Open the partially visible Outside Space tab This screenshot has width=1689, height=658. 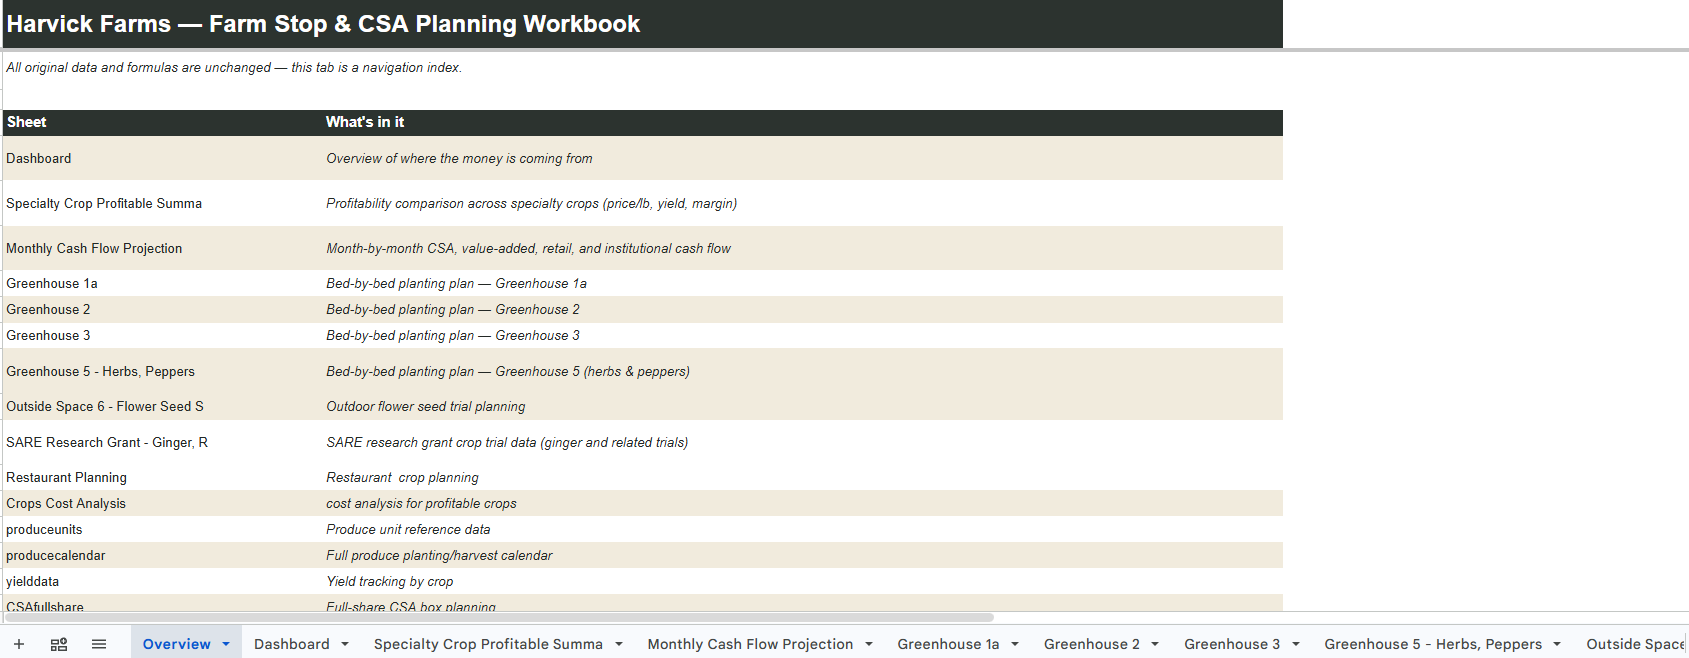(x=1634, y=644)
